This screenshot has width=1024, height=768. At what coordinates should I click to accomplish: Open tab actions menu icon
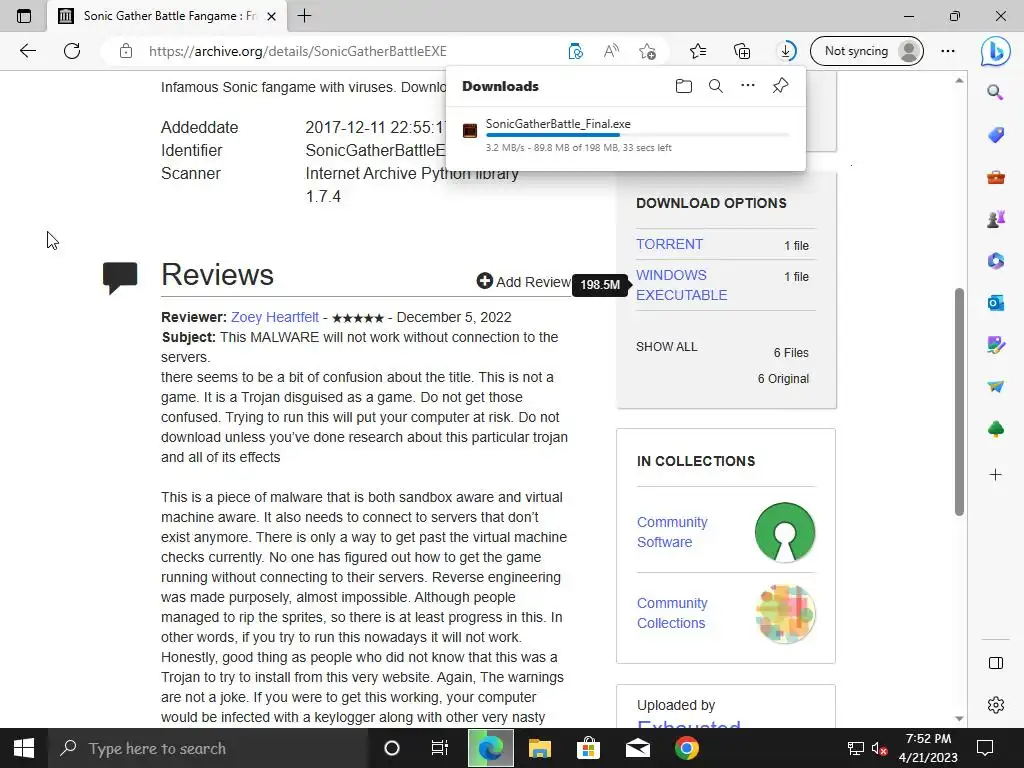(x=24, y=16)
